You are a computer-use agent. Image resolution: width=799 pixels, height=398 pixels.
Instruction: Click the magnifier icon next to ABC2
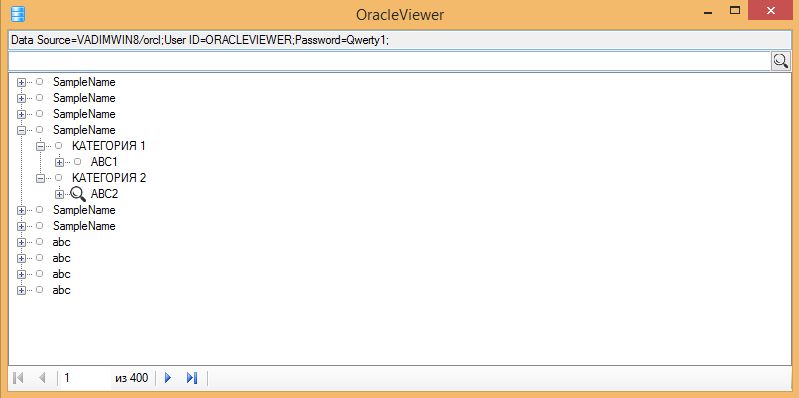(77, 194)
